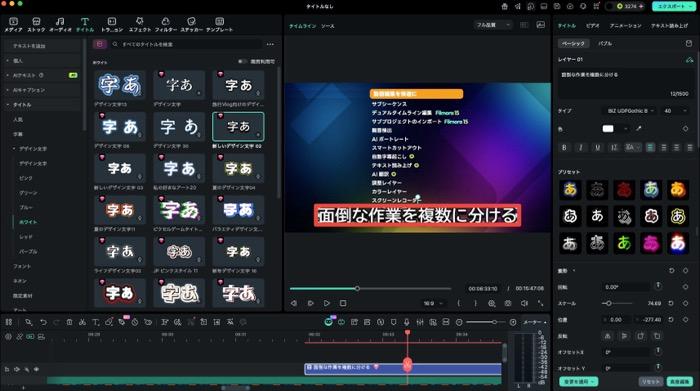Viewport: 700px width, 391px height.
Task: Toggle underline formatting
Action: point(597,147)
